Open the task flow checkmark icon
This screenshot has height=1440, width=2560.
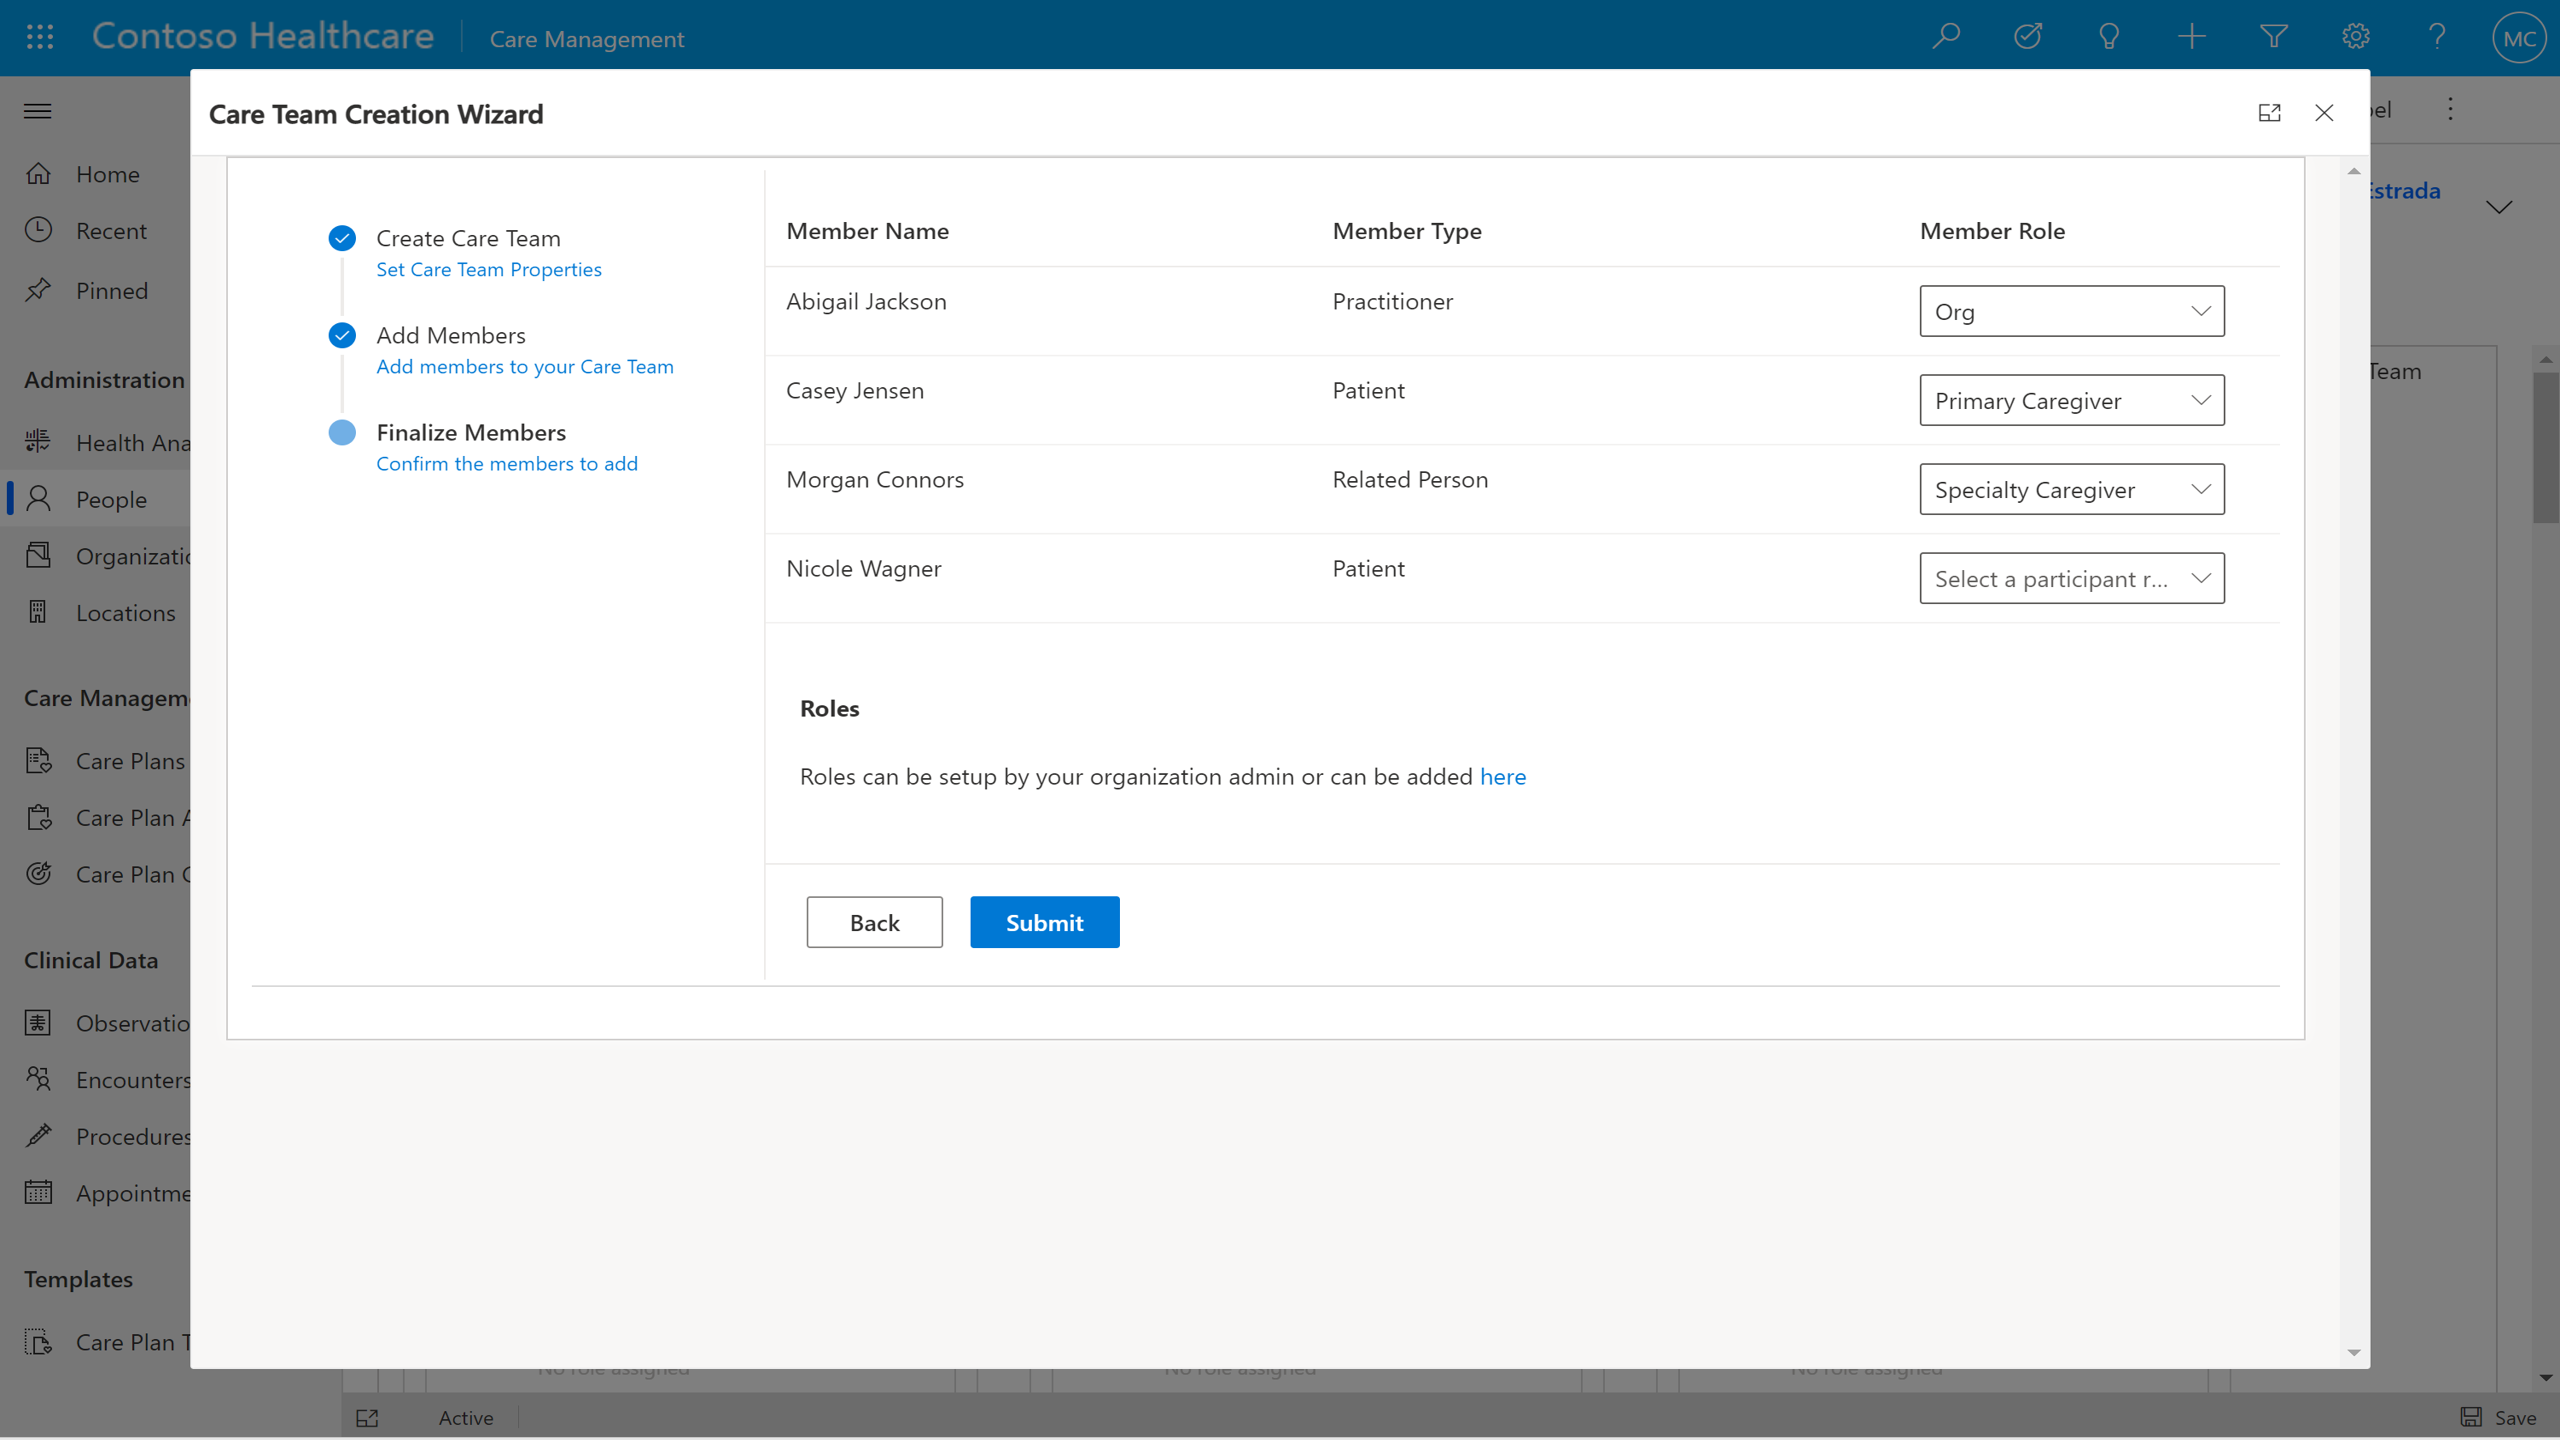coord(2028,37)
